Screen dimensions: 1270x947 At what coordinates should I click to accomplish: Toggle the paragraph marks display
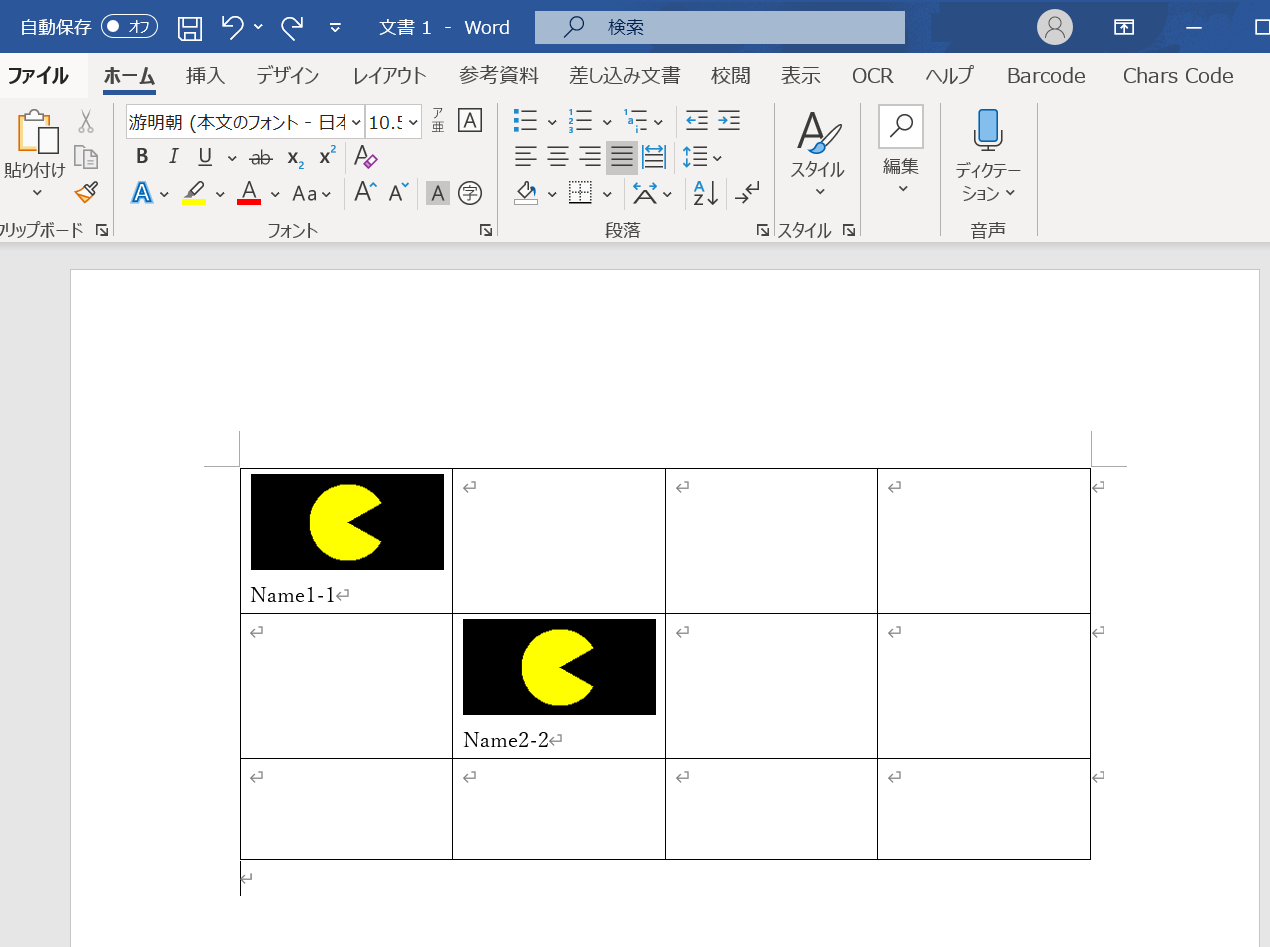748,193
